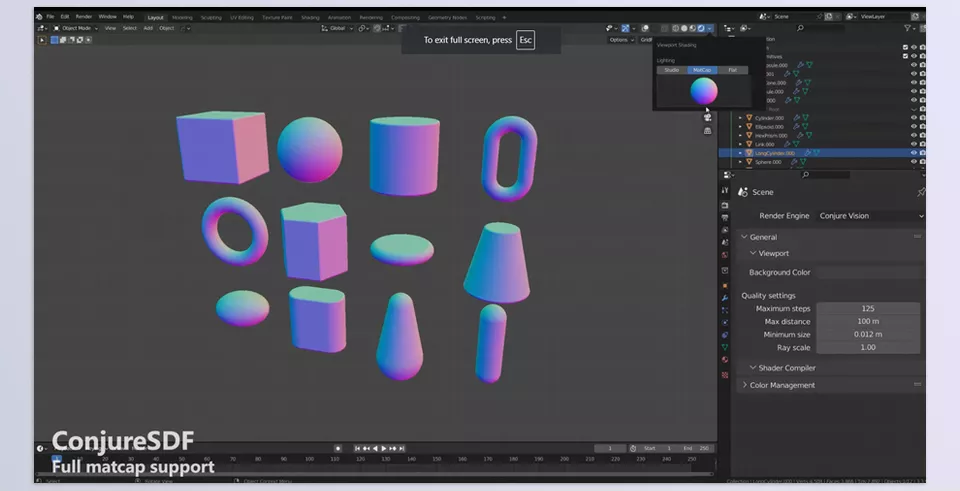The height and width of the screenshot is (491, 960).
Task: Toggle the viewport overlays icon
Action: 645,28
